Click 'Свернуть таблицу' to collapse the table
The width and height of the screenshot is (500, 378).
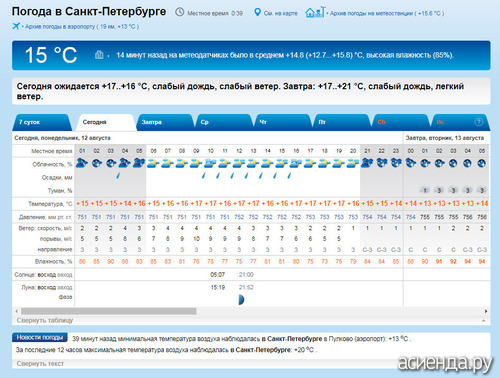point(45,320)
